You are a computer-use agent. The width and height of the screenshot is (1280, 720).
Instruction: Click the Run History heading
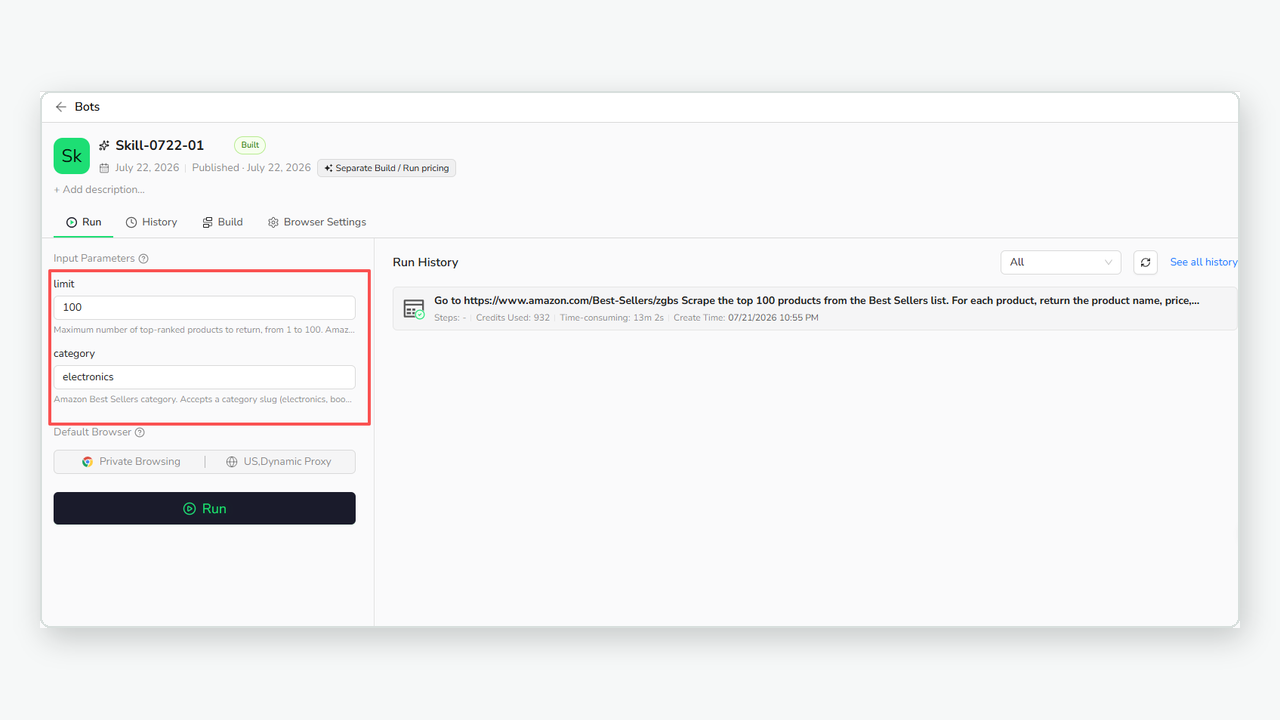point(426,262)
